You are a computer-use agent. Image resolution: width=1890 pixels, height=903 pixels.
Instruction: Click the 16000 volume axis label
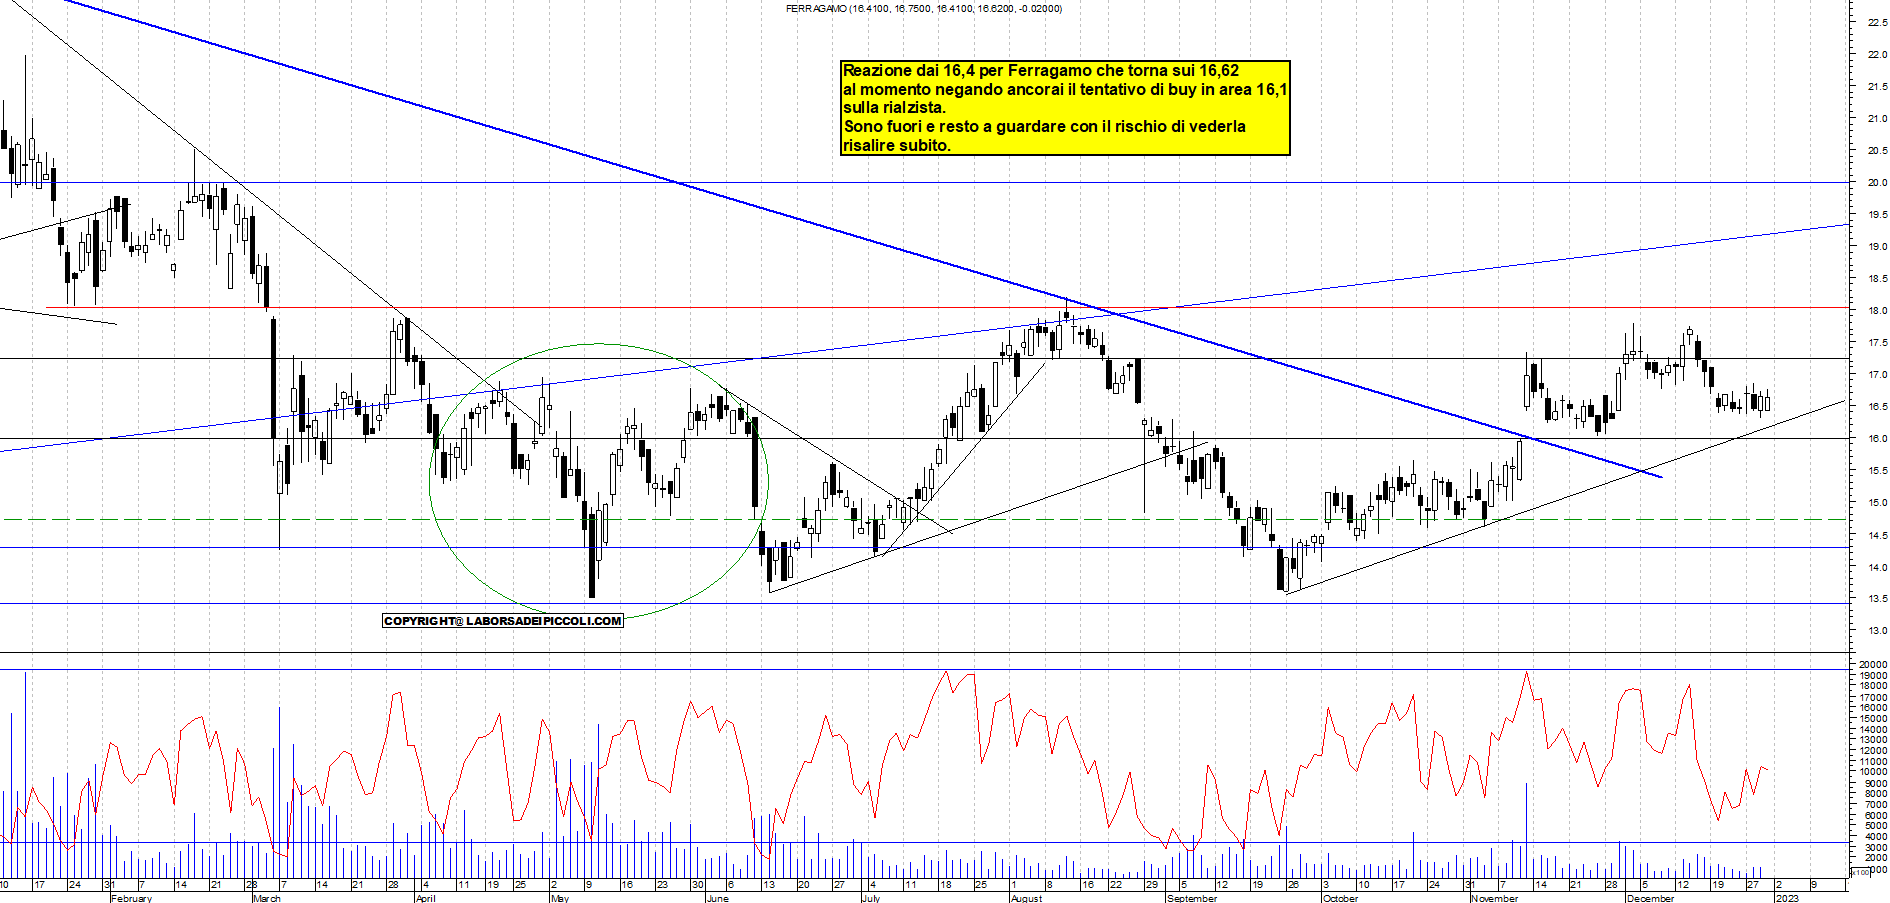(x=1873, y=708)
